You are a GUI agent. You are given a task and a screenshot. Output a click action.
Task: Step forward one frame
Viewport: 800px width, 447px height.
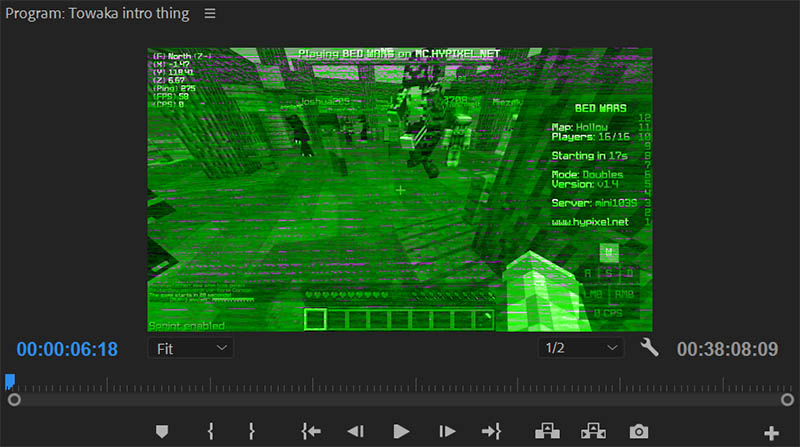pyautogui.click(x=447, y=432)
